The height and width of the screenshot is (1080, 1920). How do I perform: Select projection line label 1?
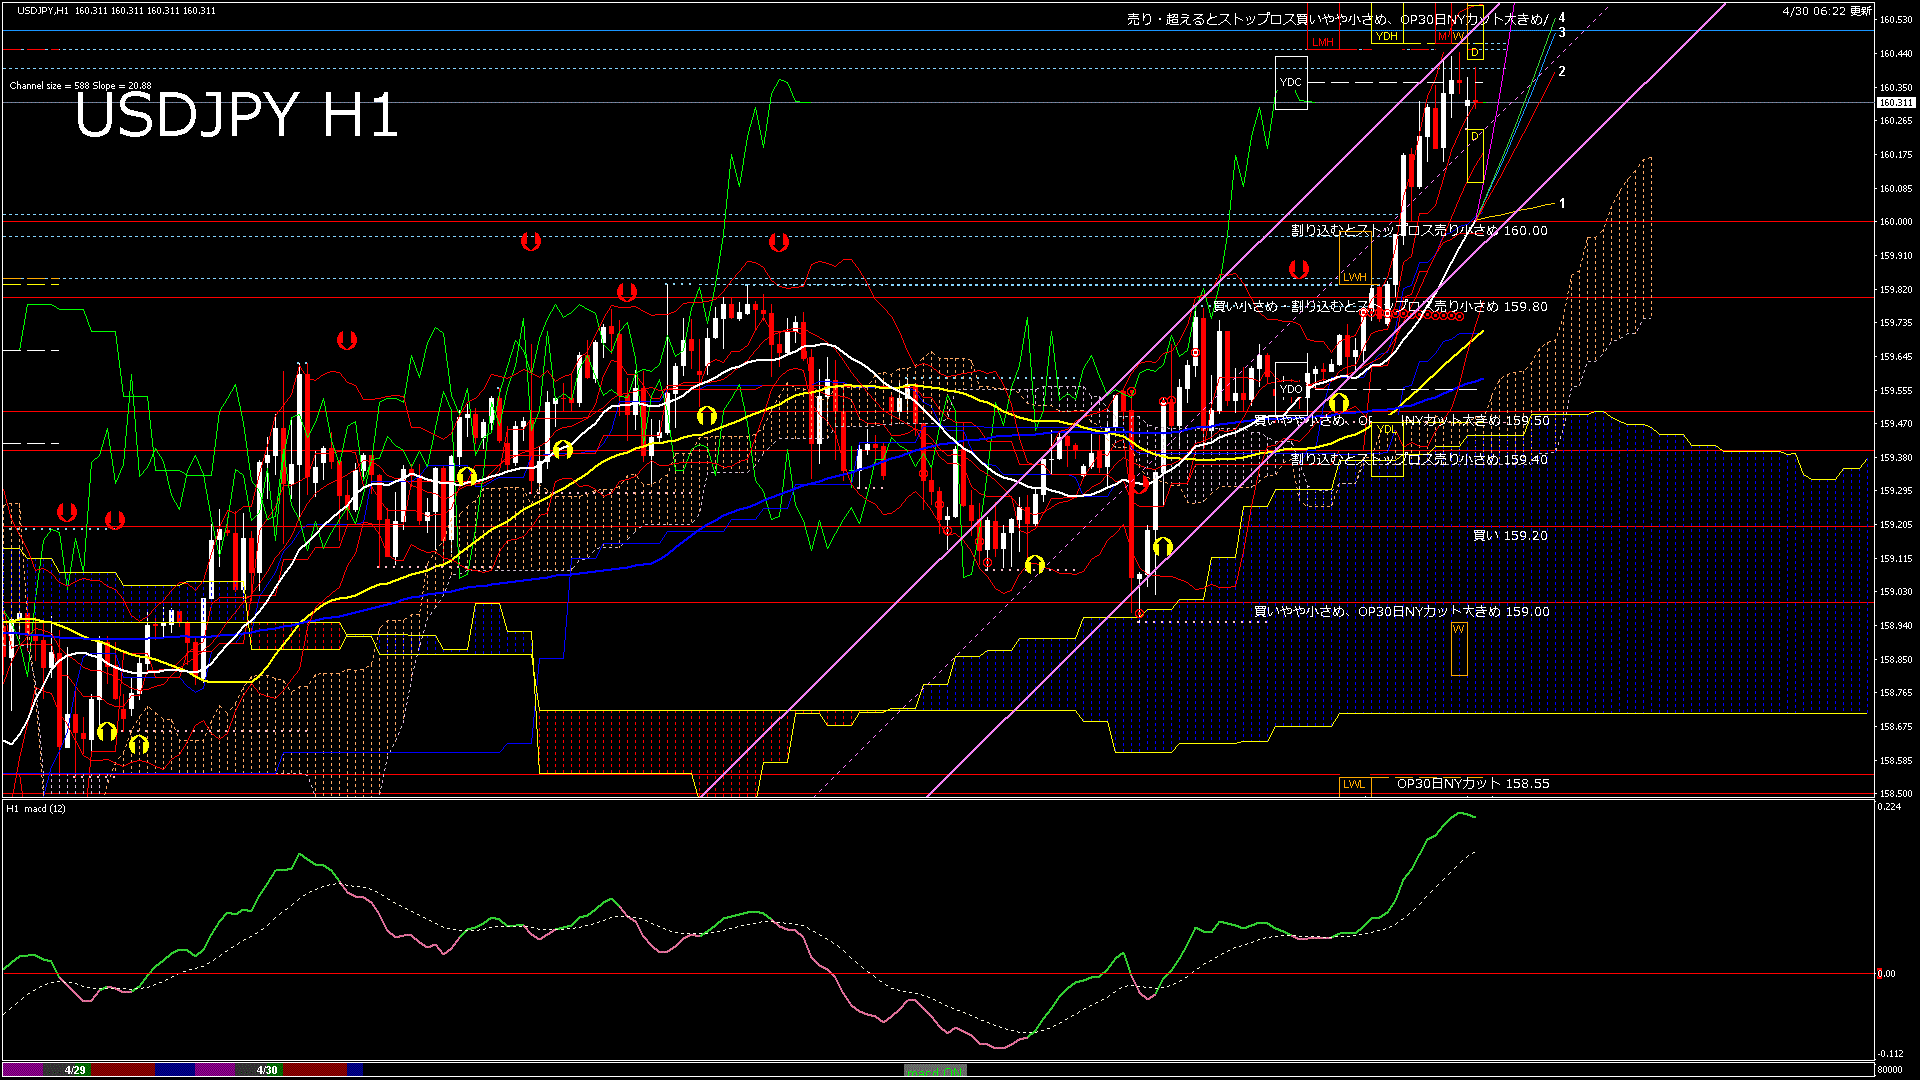1562,203
